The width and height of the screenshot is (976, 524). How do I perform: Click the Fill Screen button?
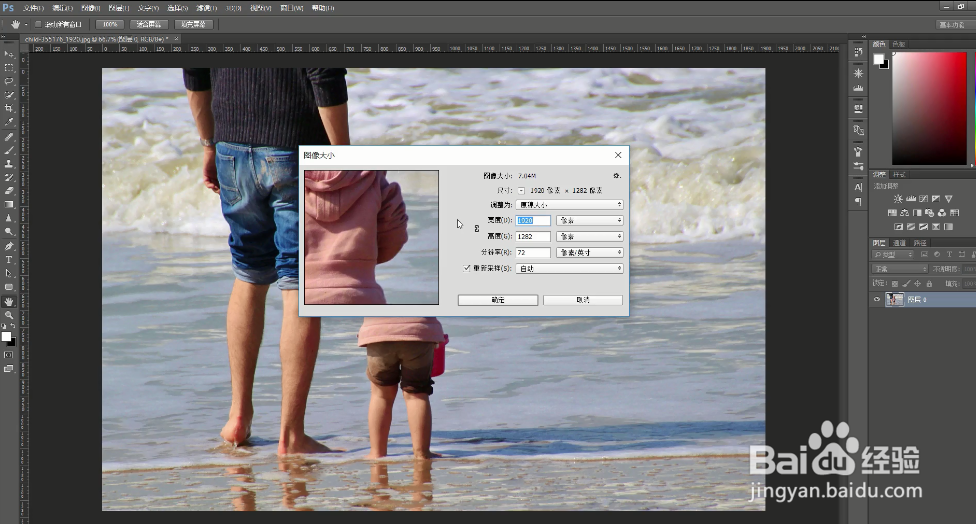click(193, 24)
